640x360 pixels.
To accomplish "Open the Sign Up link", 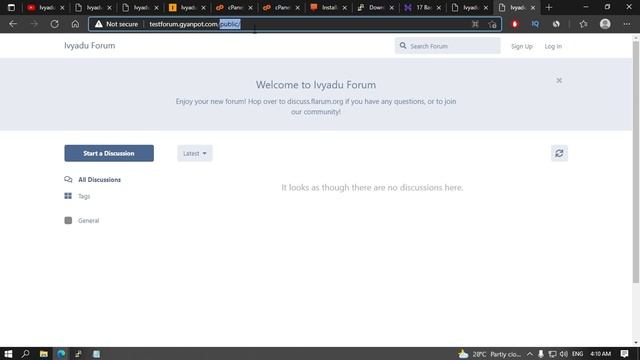I will (522, 46).
